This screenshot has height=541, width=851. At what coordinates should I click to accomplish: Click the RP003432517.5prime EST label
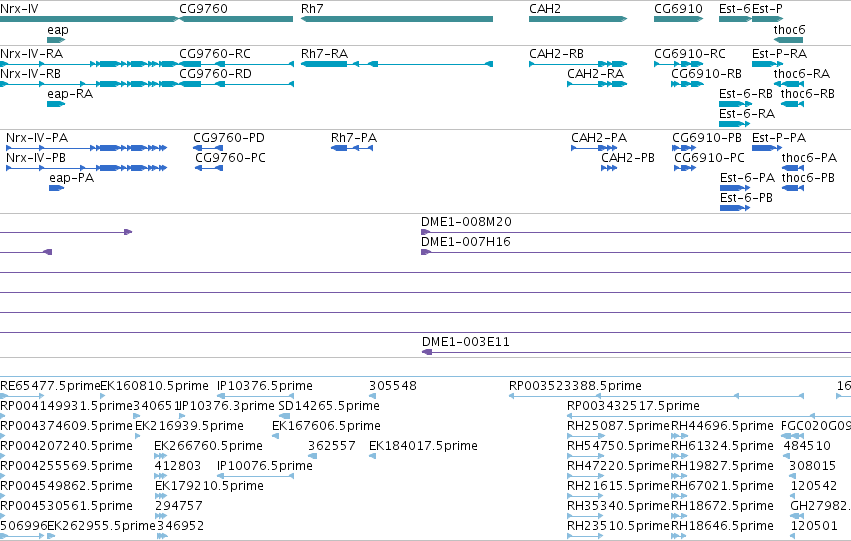633,406
